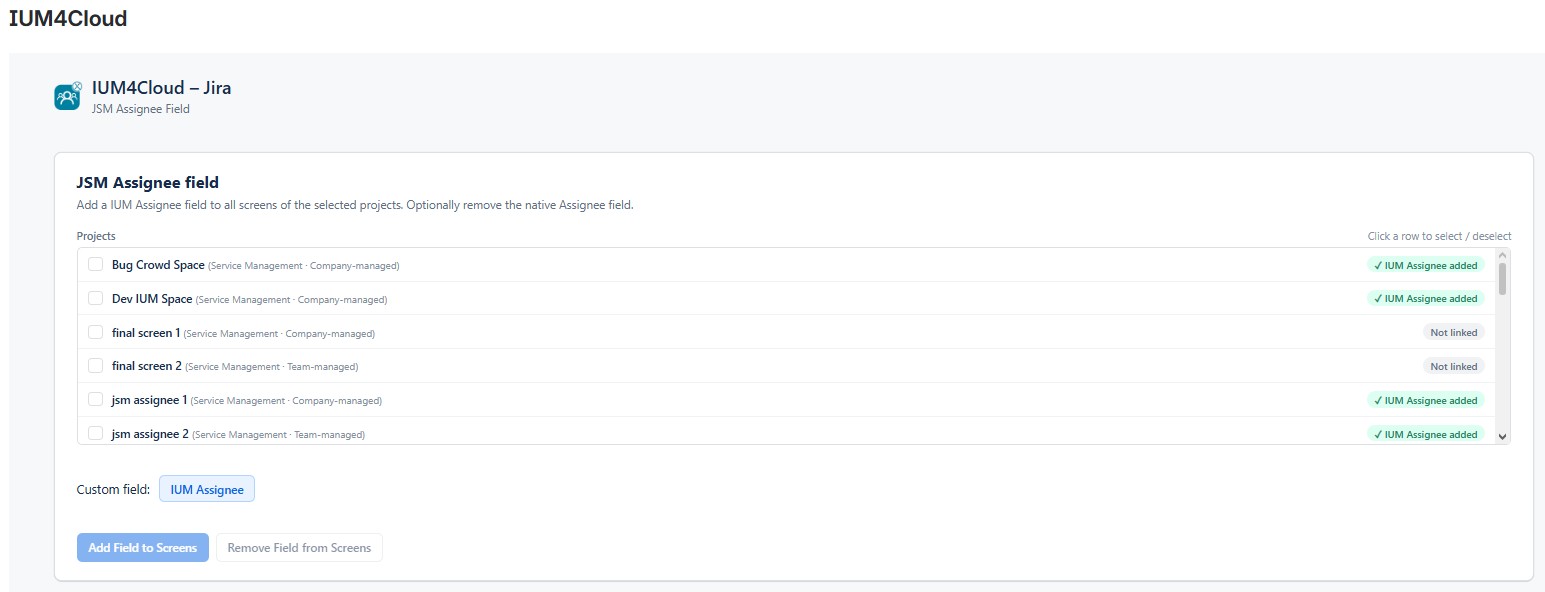Click the IUM4Cloud app icon
The height and width of the screenshot is (592, 1545).
tap(68, 96)
